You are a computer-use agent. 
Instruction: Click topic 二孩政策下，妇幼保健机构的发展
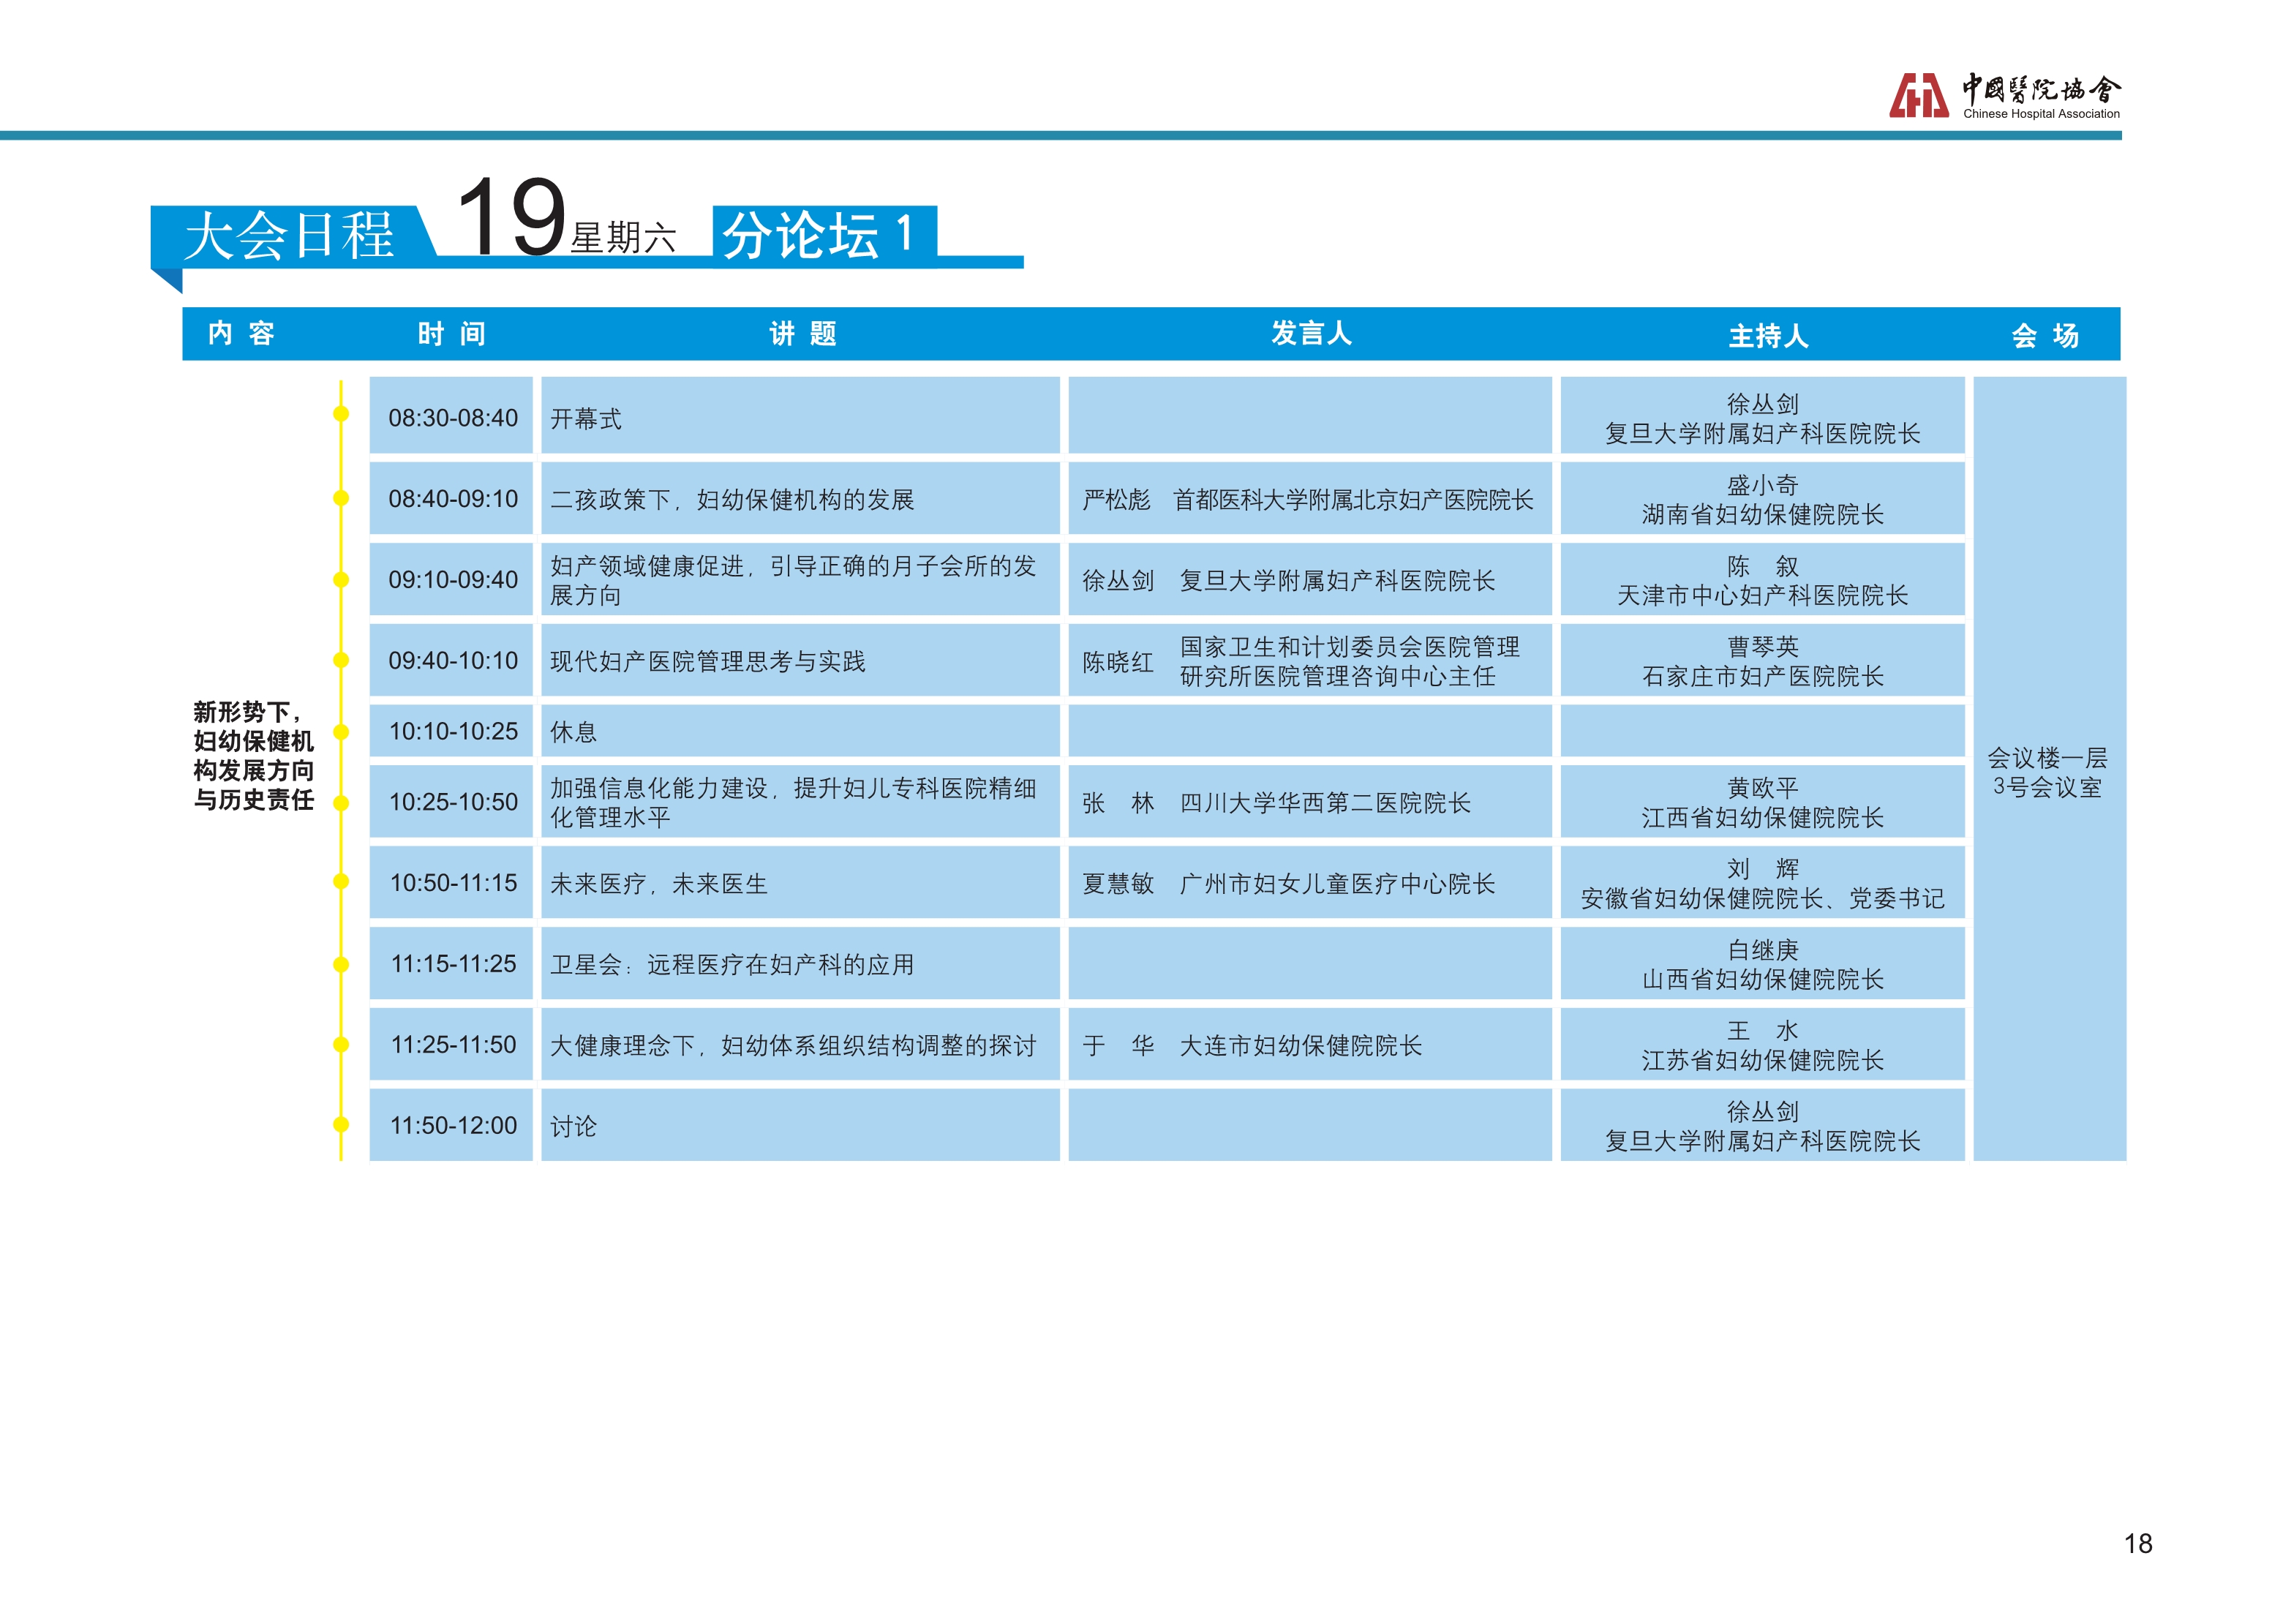pos(800,498)
